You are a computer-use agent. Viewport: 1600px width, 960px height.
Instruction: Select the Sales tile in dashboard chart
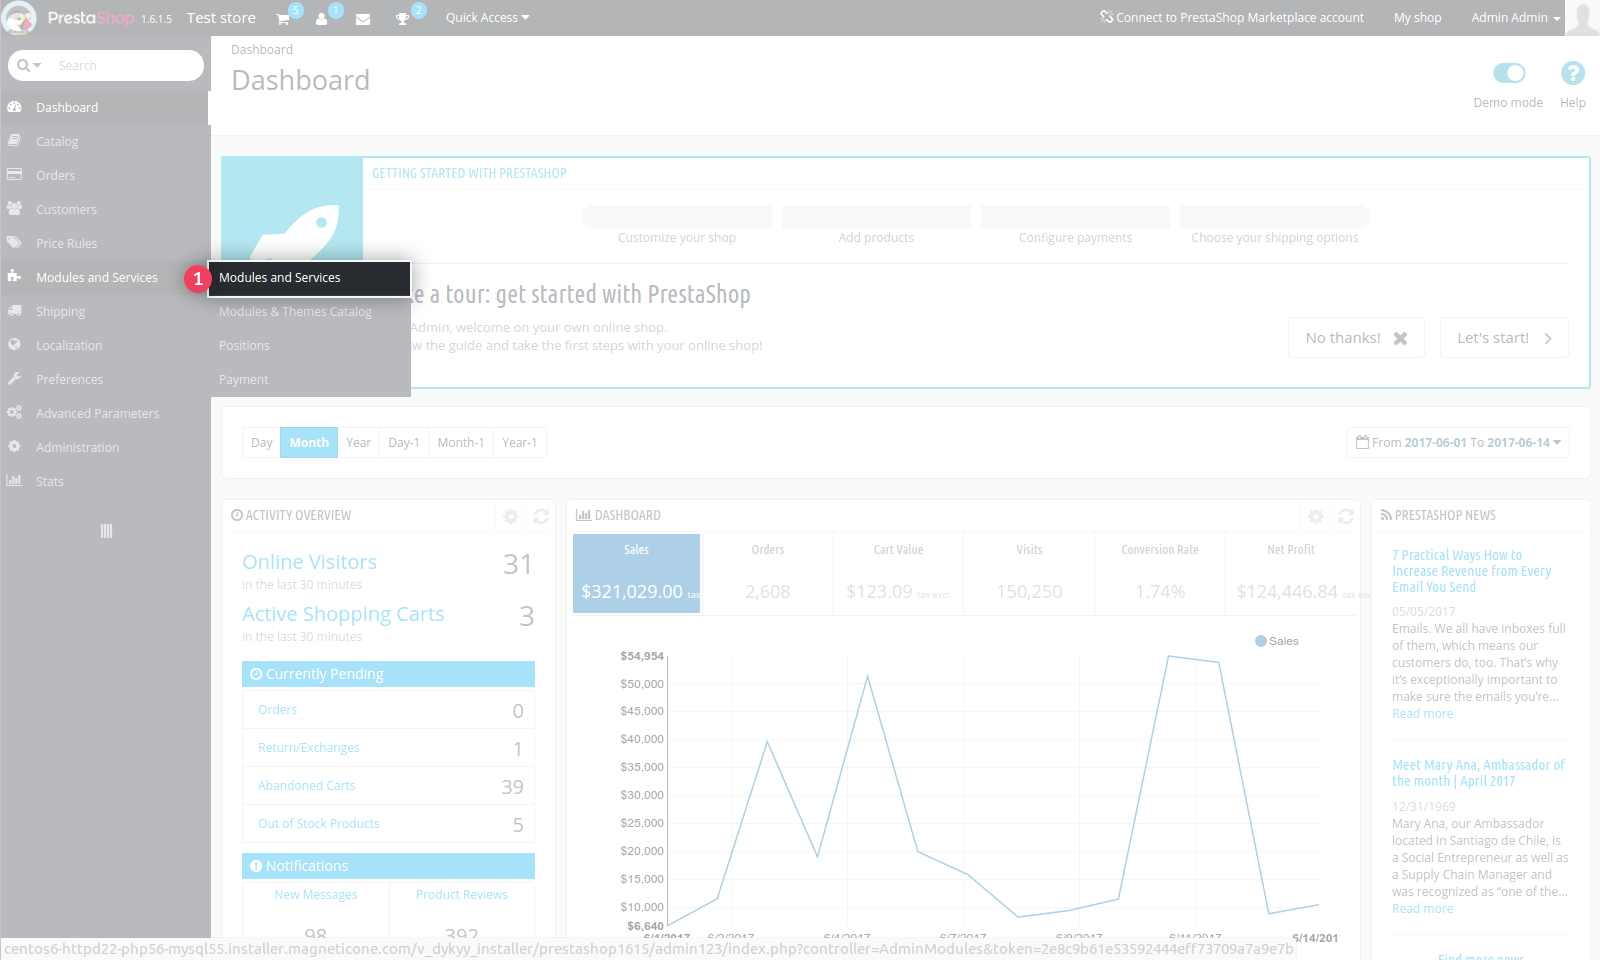point(636,573)
